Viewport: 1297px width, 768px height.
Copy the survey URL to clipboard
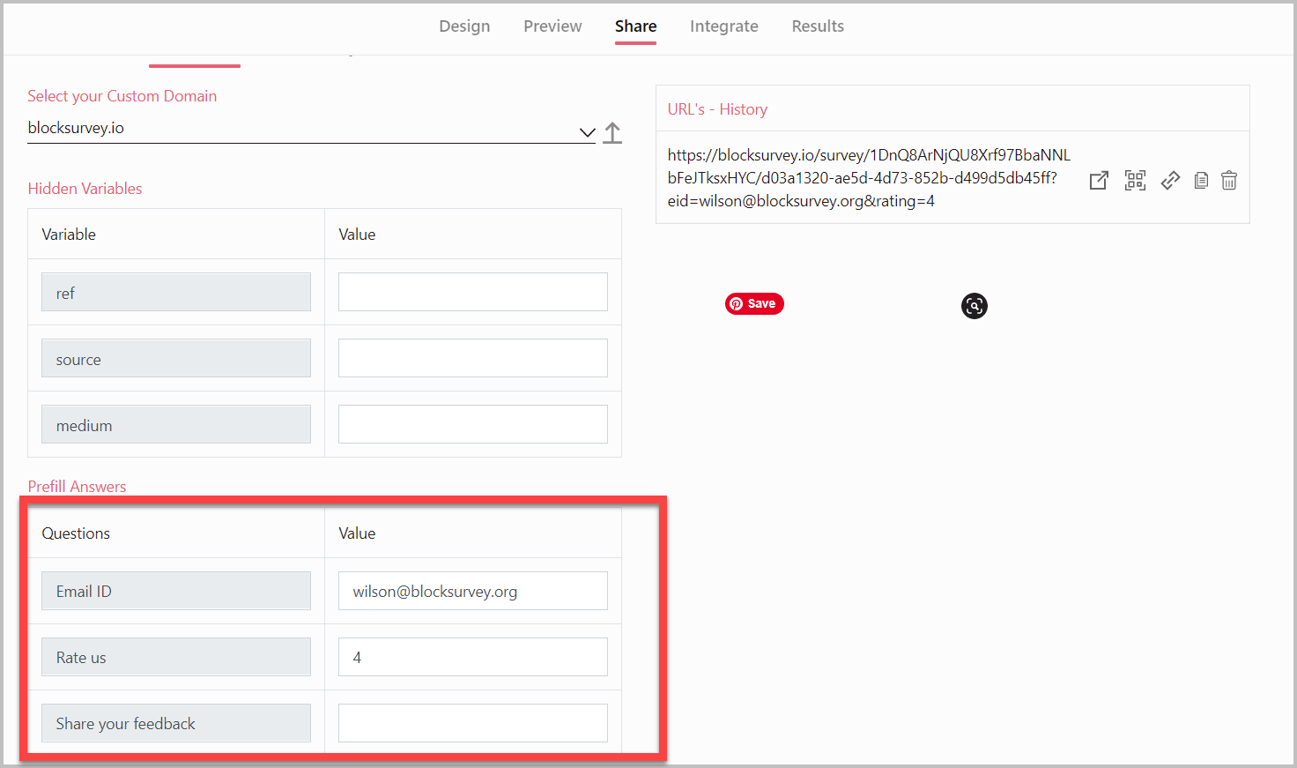point(1201,180)
